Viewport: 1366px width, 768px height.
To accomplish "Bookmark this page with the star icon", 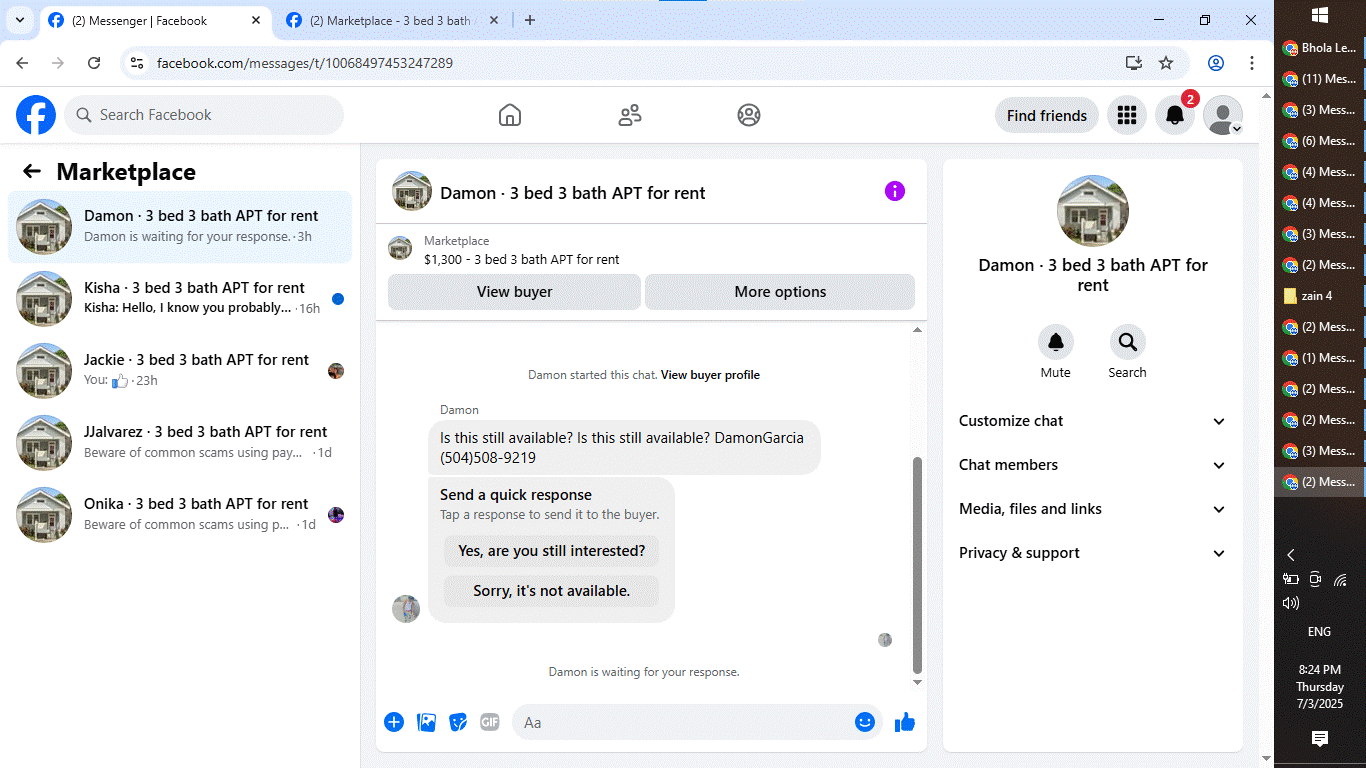I will 1166,63.
